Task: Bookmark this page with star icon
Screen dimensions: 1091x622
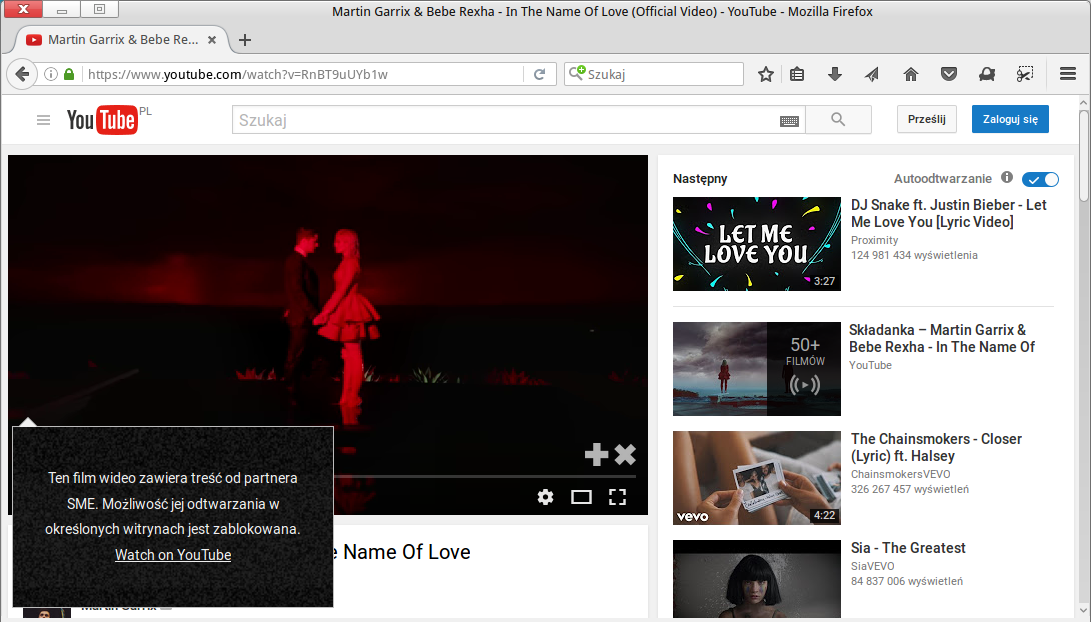Action: coord(765,74)
